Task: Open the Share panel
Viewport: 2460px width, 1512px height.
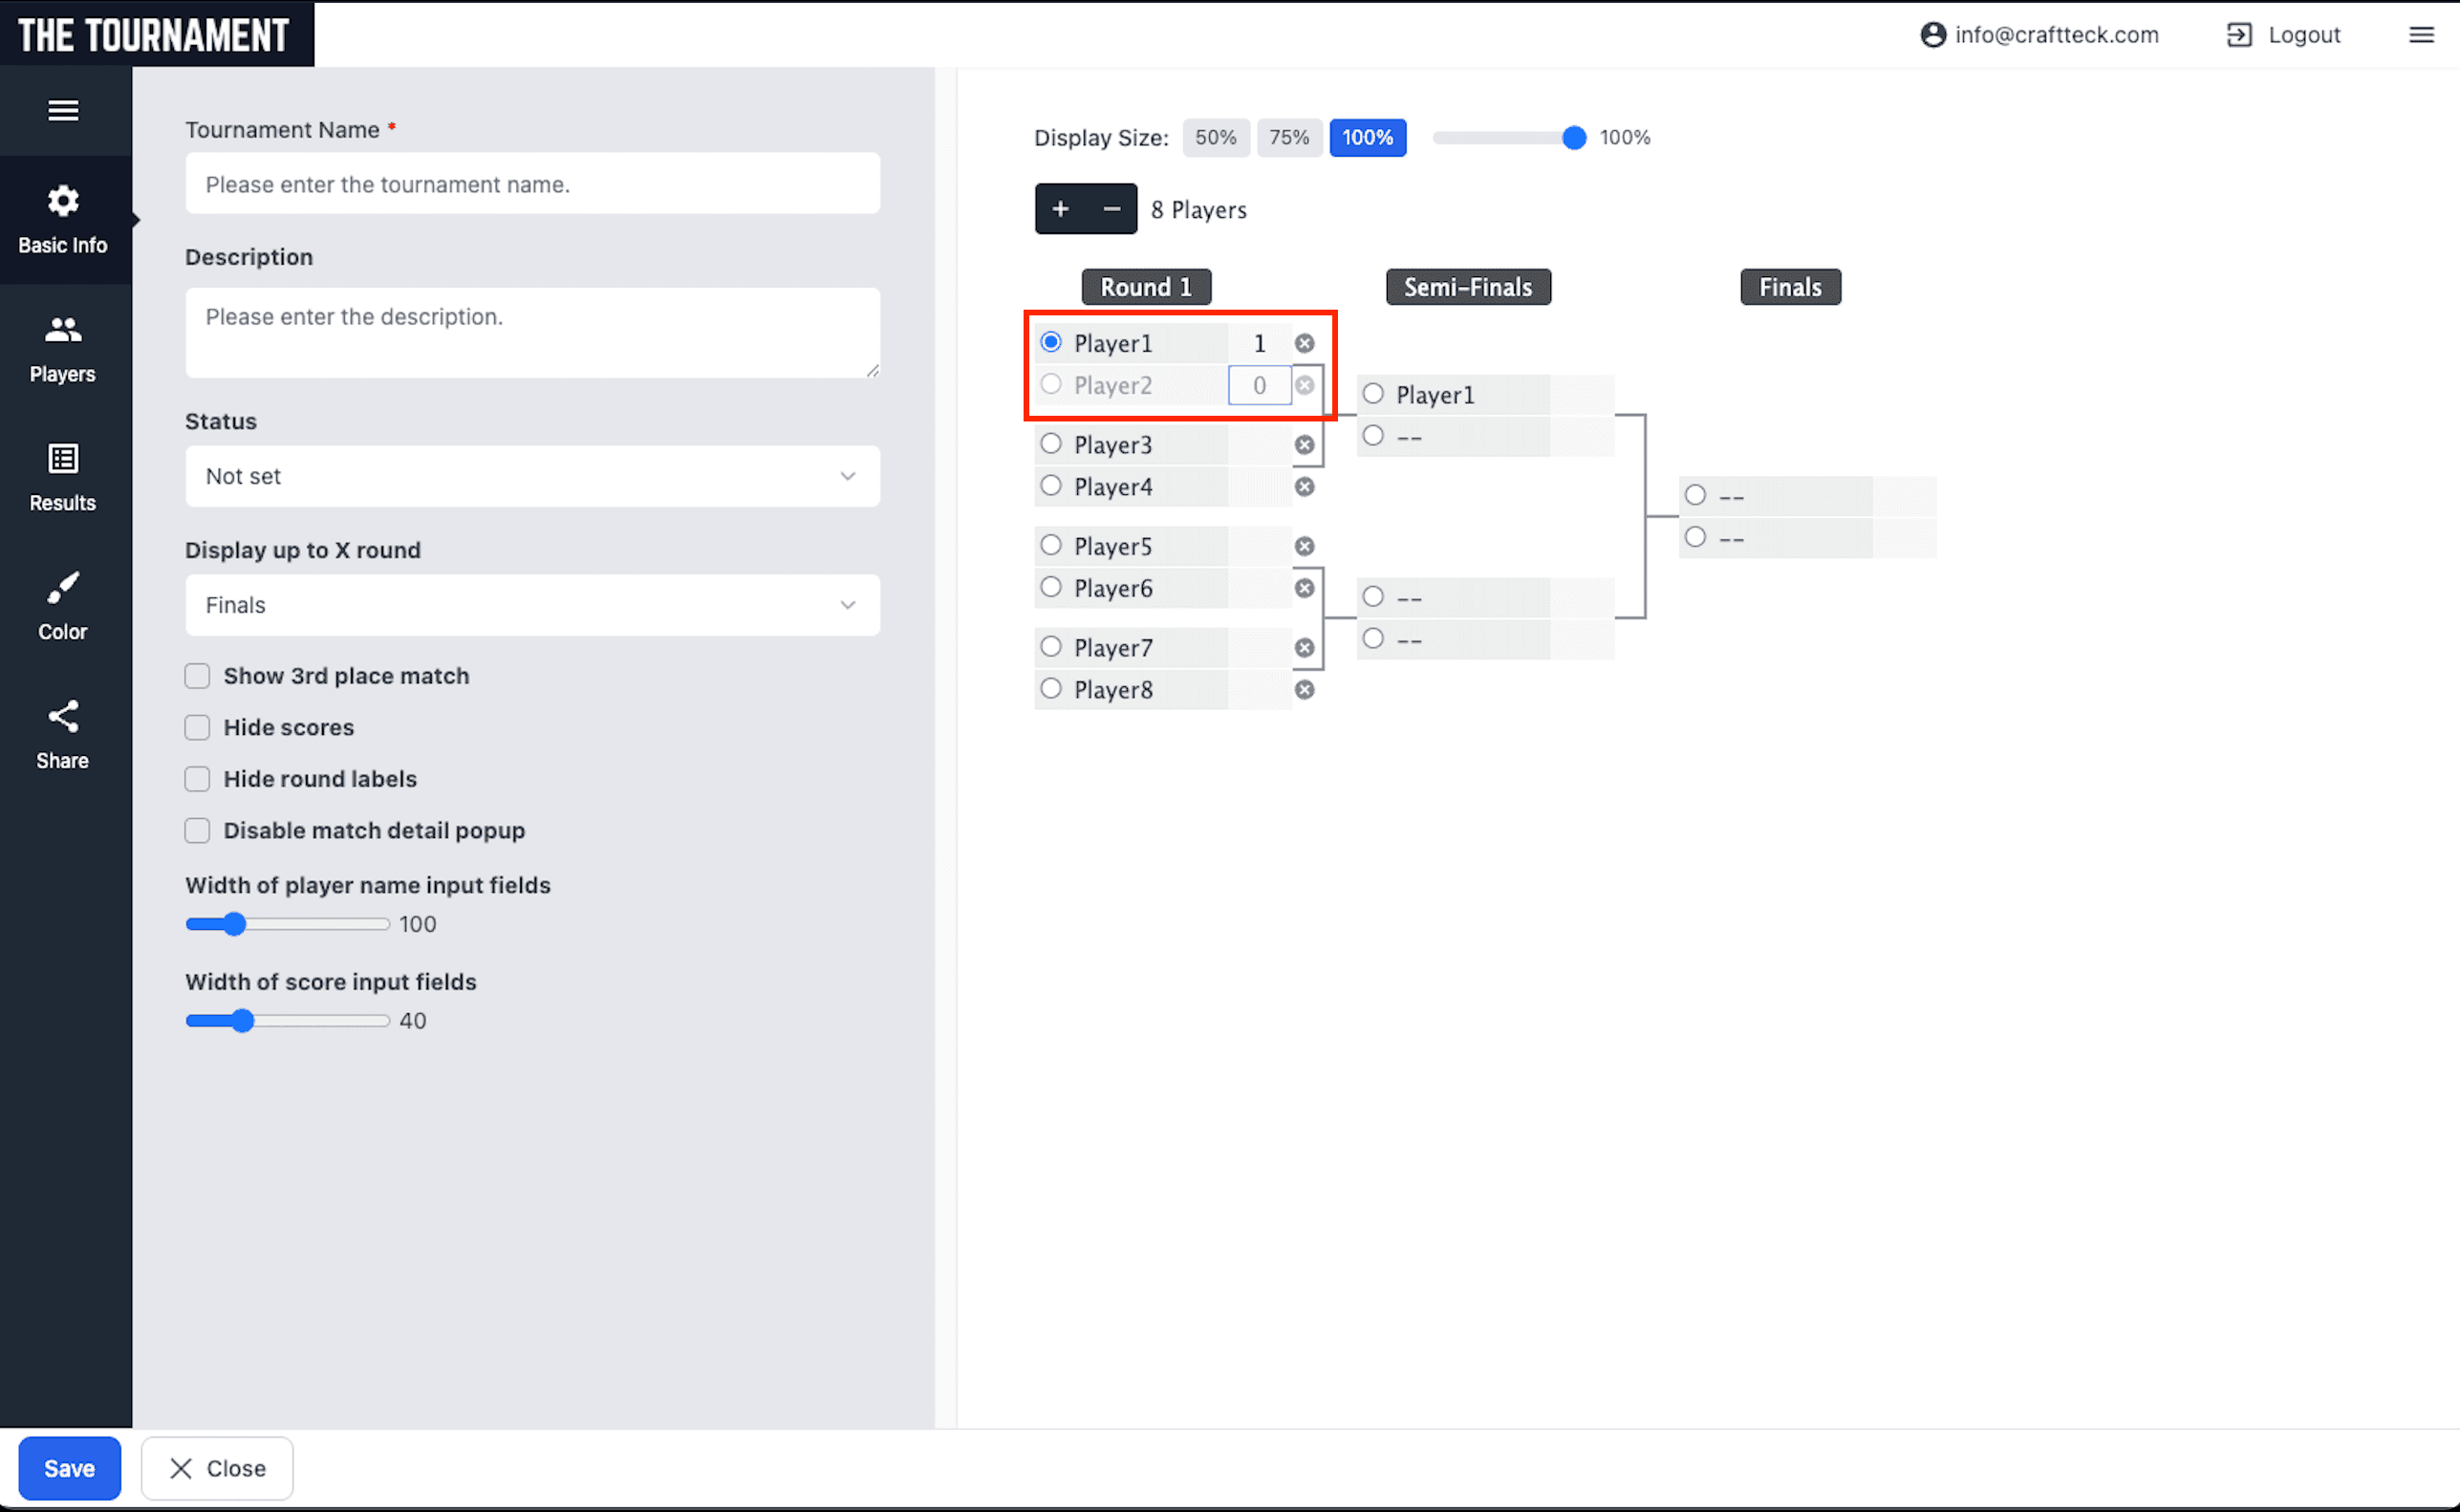Action: (x=63, y=733)
